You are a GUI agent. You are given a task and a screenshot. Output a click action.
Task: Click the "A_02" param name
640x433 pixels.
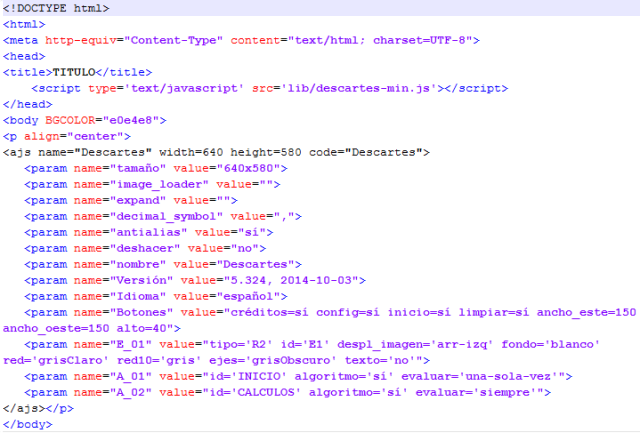click(131, 392)
